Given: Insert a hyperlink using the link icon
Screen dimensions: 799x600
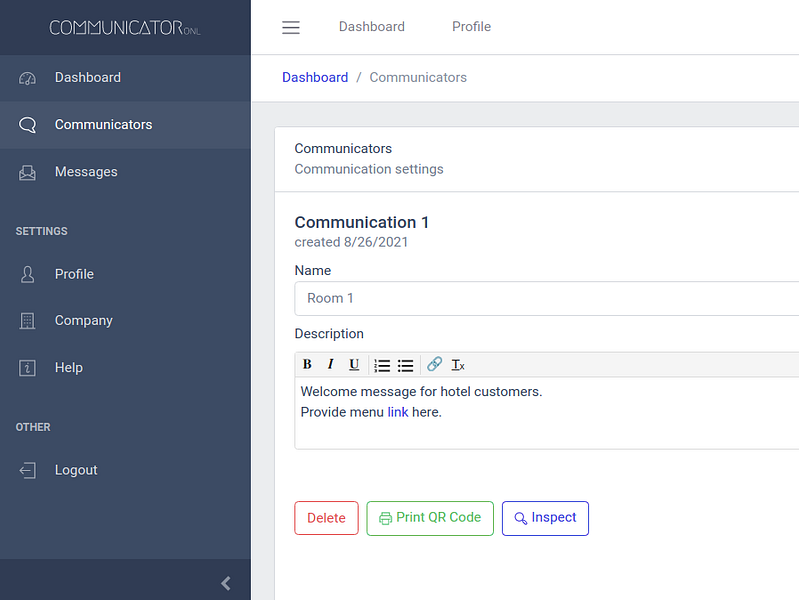Looking at the screenshot, I should (x=434, y=364).
